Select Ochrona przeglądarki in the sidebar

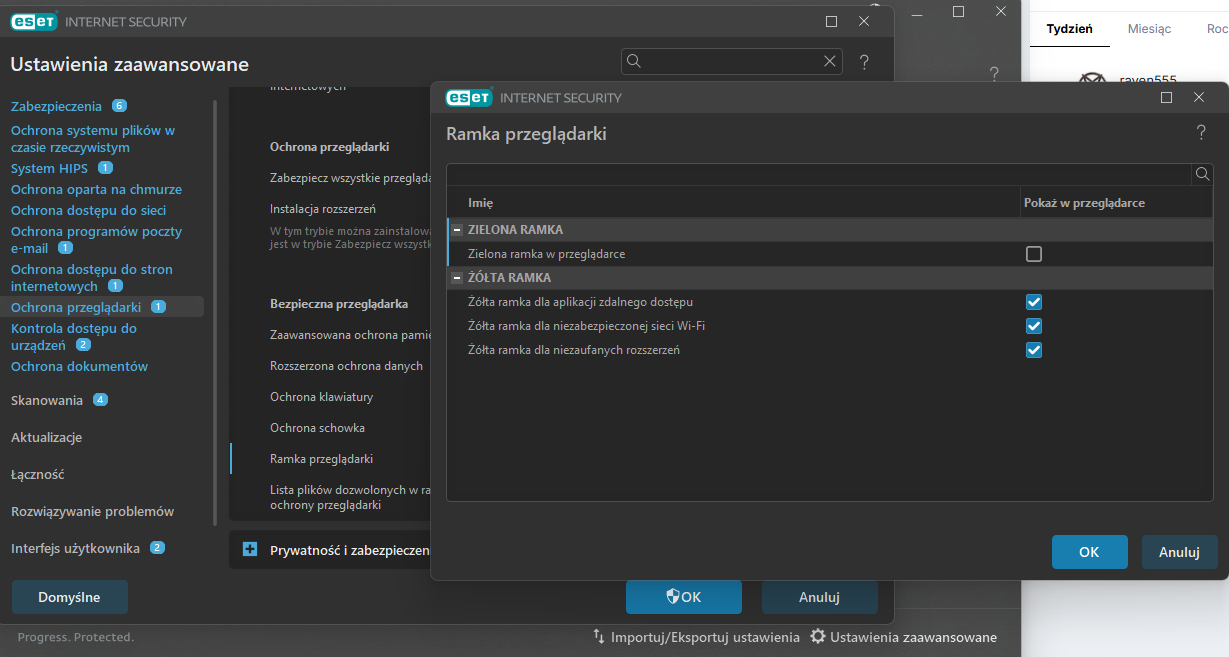76,307
